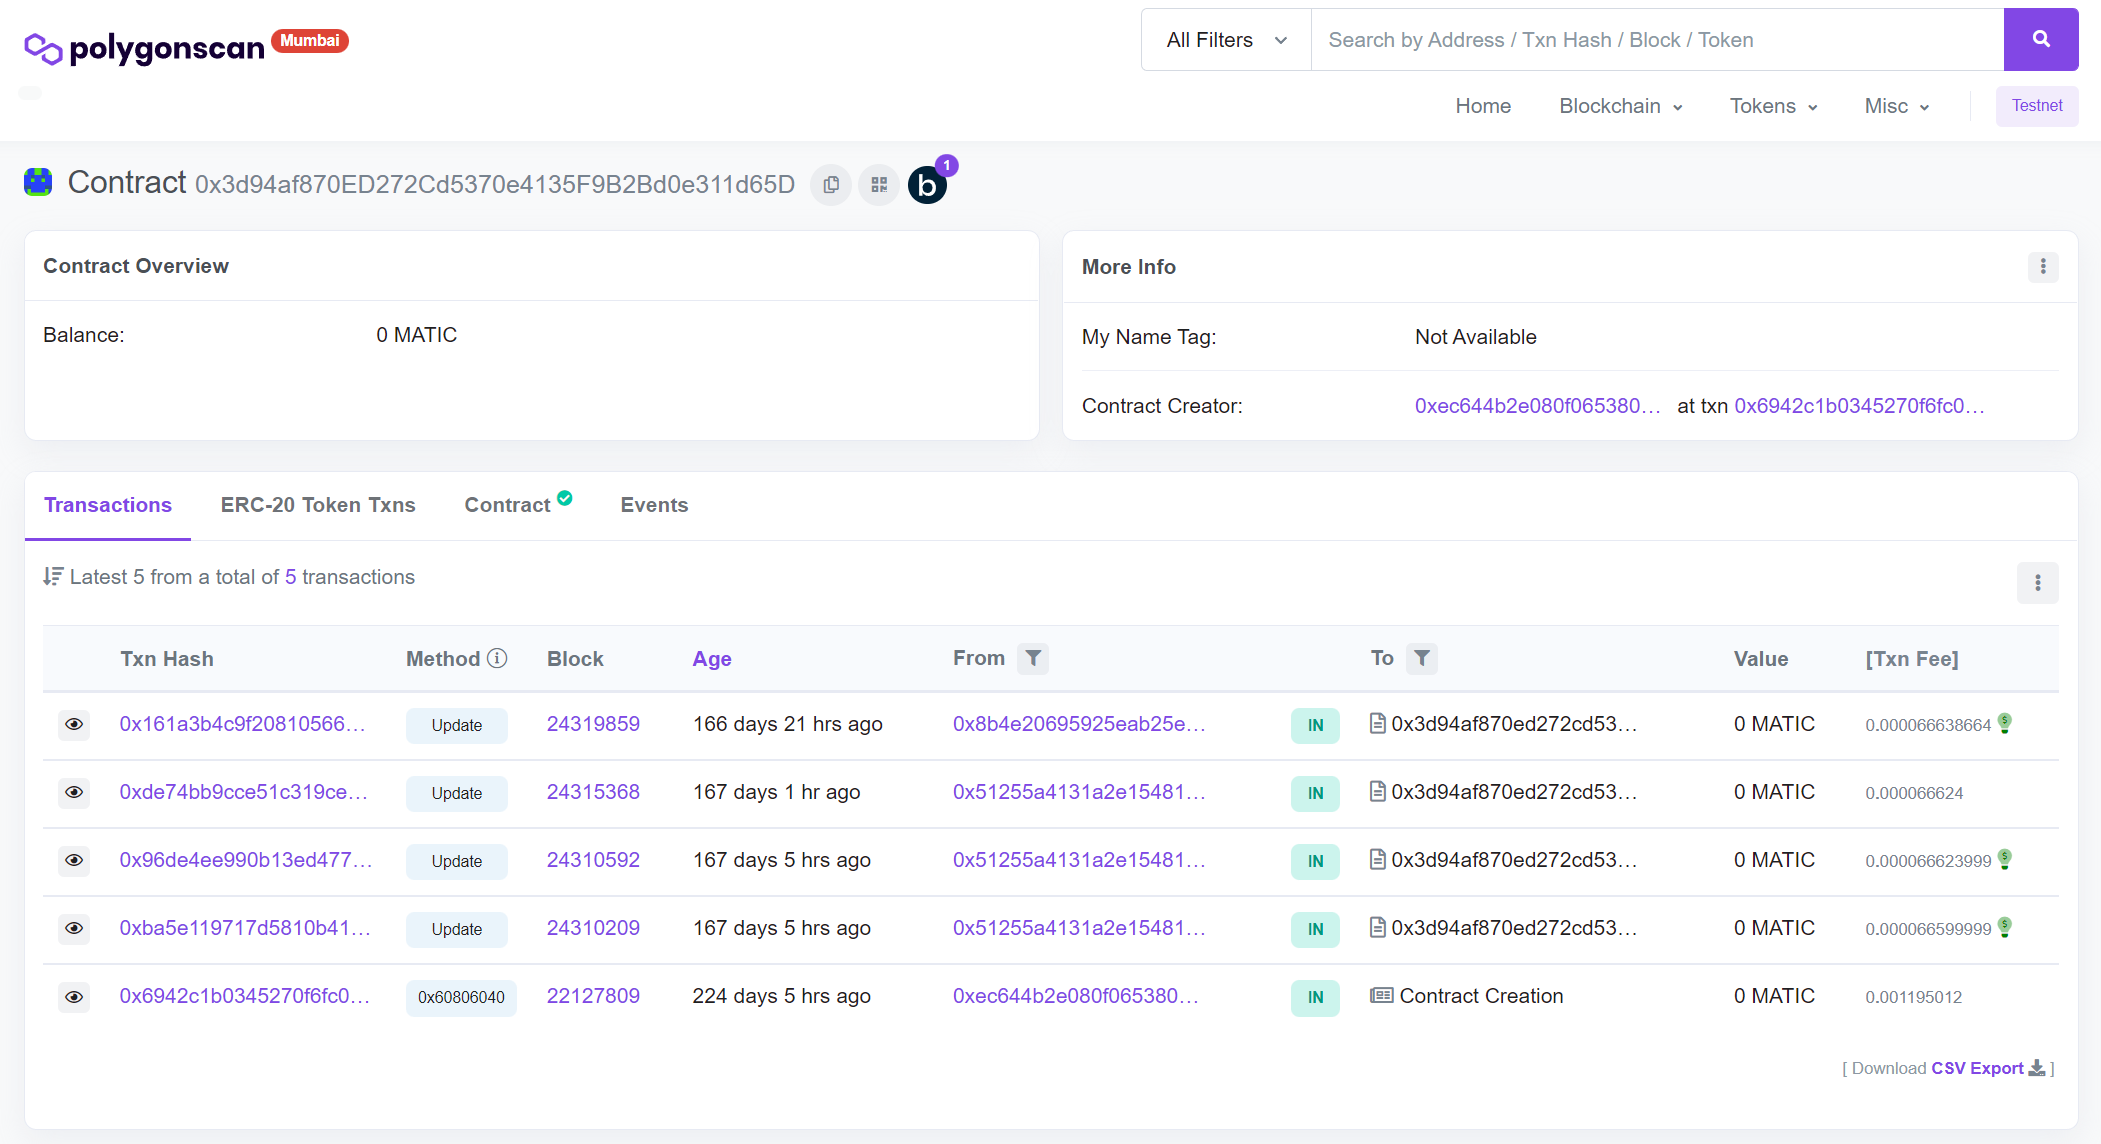The image size is (2101, 1144).
Task: Open sender 0xec644b2e080f065380 in last table row
Action: tap(1075, 996)
